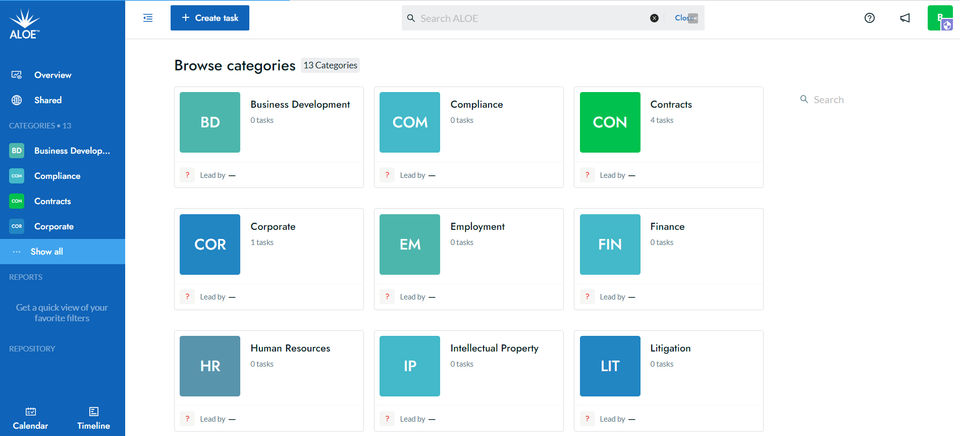The width and height of the screenshot is (960, 436).
Task: Open the CON category tile
Action: click(x=610, y=122)
